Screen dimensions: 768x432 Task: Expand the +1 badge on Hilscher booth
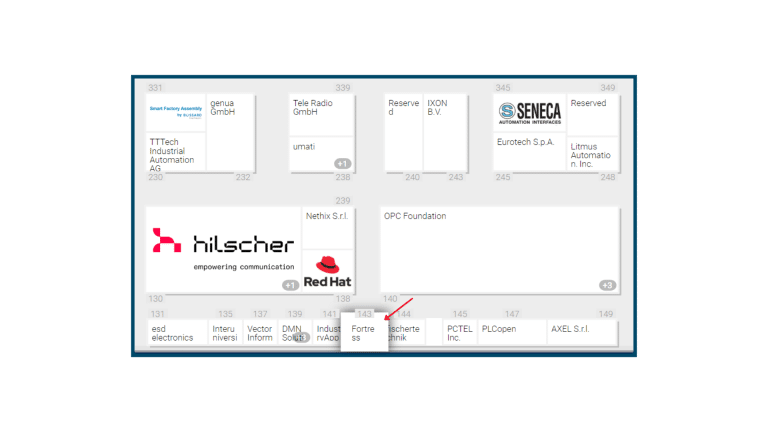click(x=290, y=285)
